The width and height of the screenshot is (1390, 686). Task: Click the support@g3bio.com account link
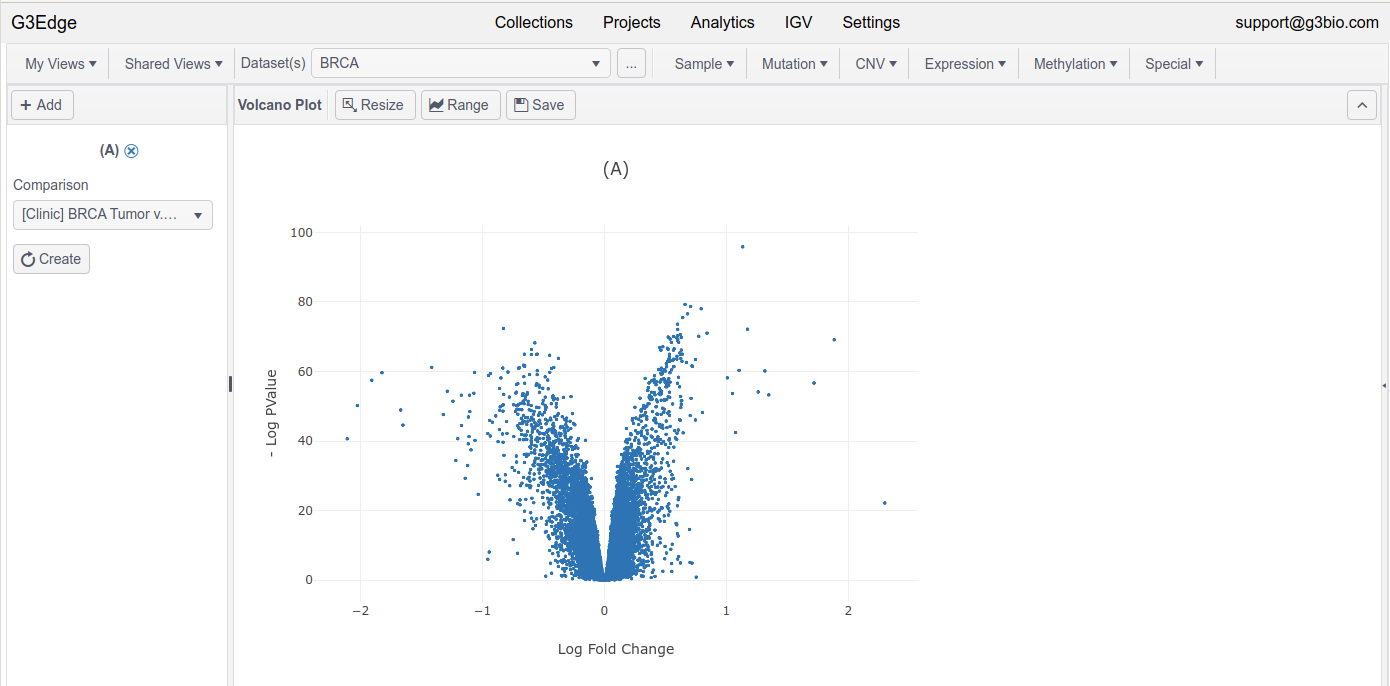1307,22
